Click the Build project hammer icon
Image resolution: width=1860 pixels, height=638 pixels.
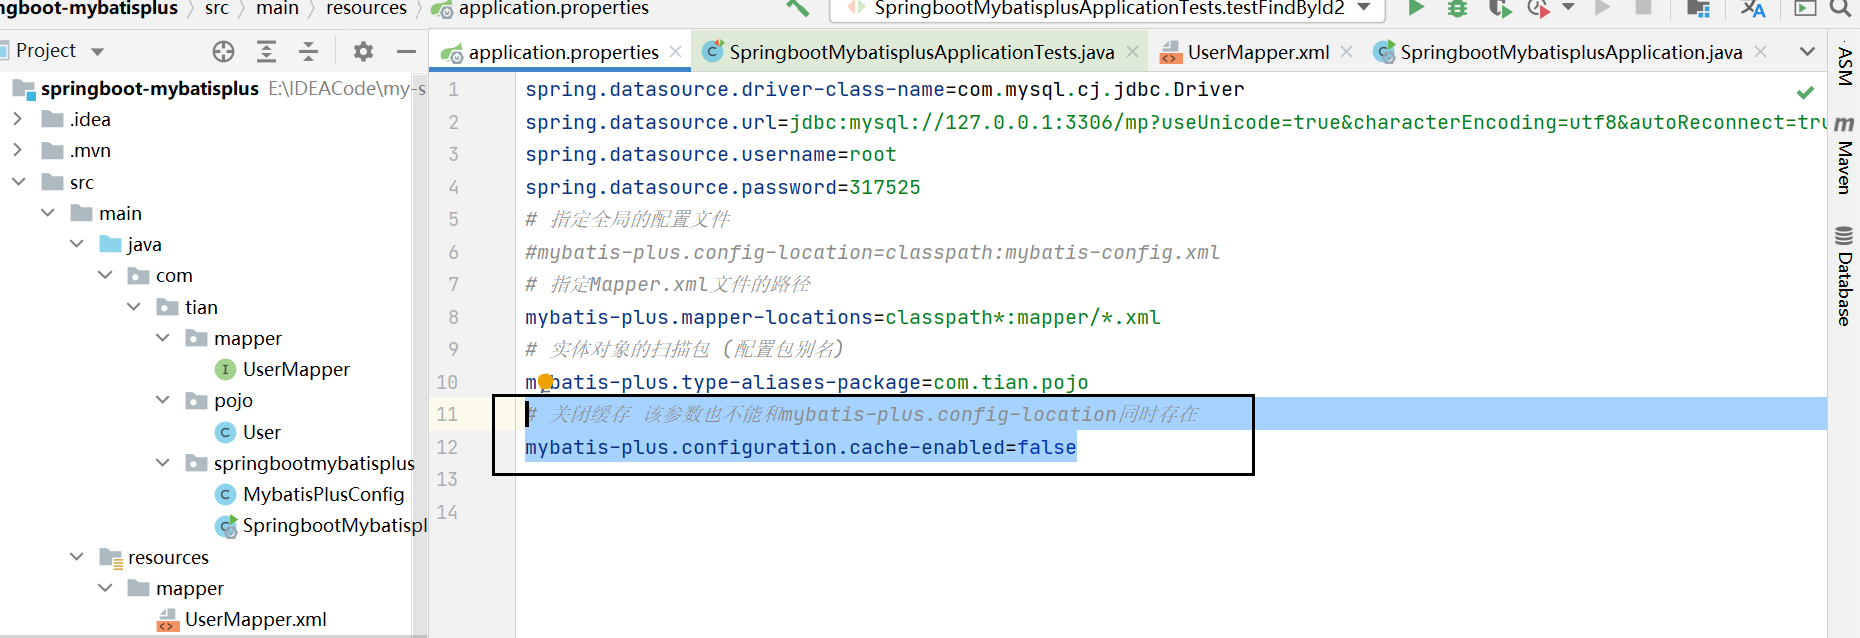click(797, 8)
